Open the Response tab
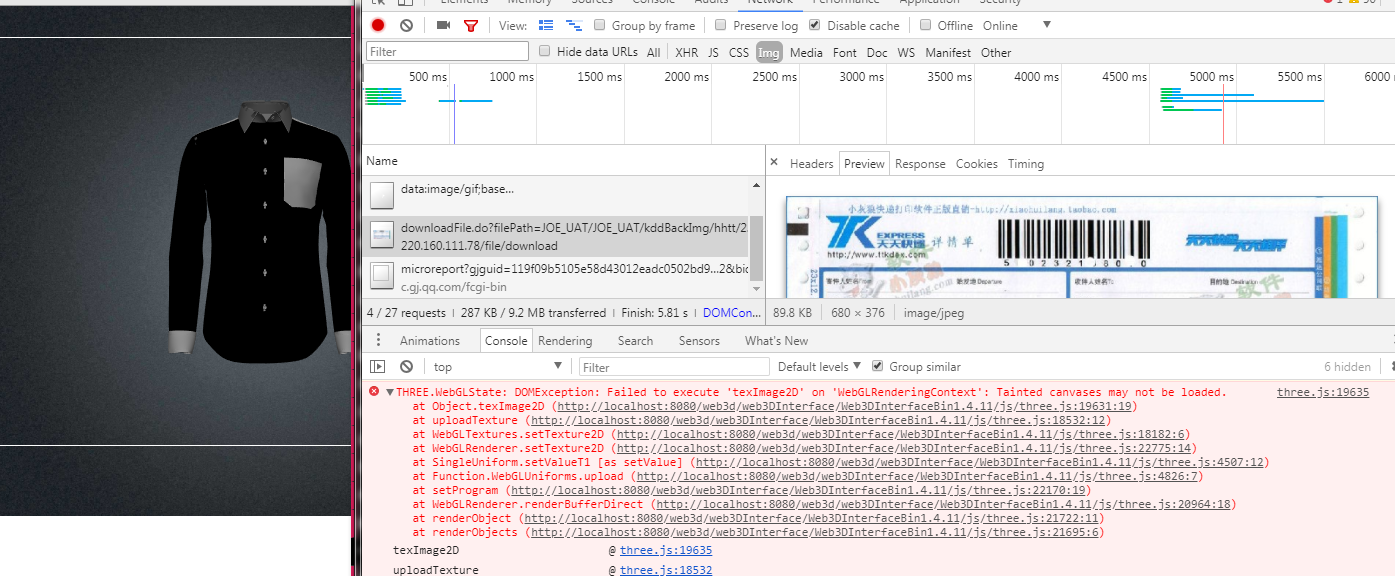The height and width of the screenshot is (576, 1395). click(x=920, y=163)
